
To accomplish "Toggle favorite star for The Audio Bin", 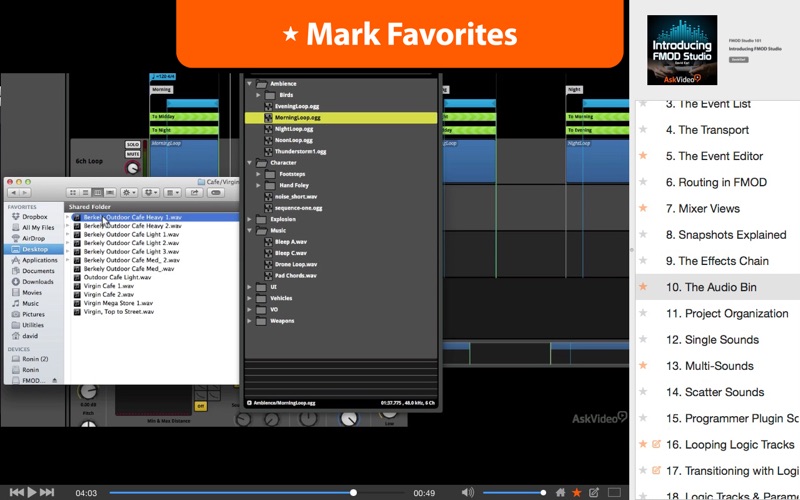I will click(x=643, y=287).
